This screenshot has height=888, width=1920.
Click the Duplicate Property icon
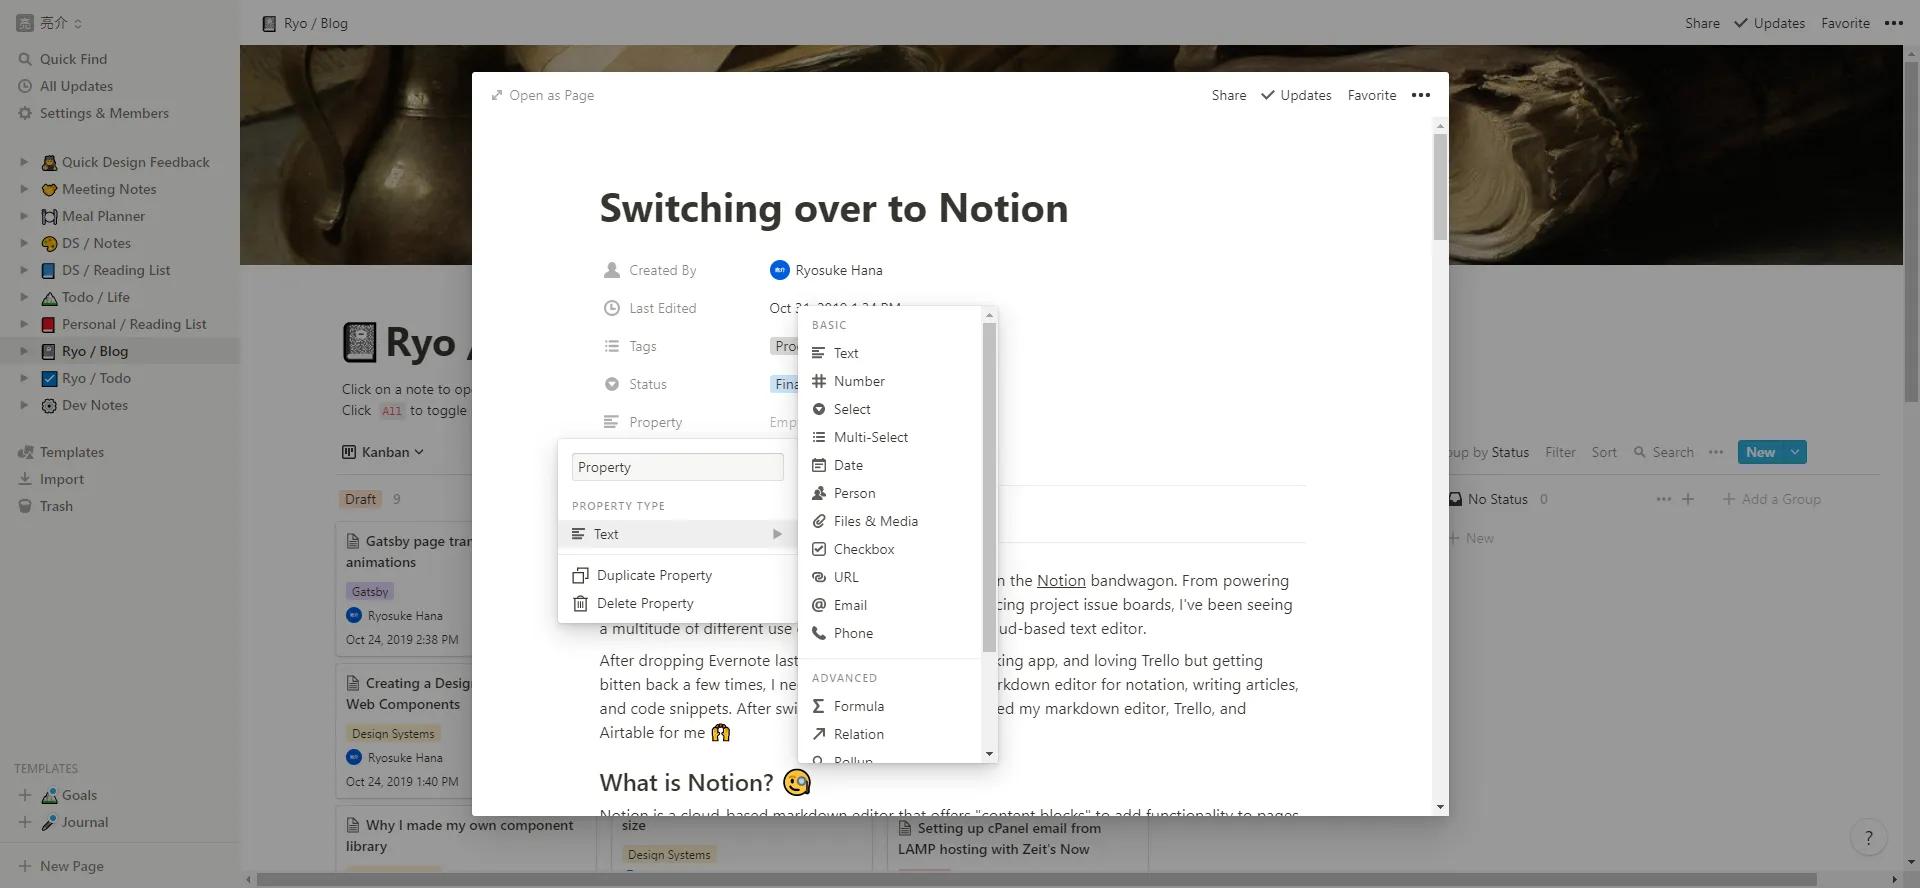pos(580,575)
